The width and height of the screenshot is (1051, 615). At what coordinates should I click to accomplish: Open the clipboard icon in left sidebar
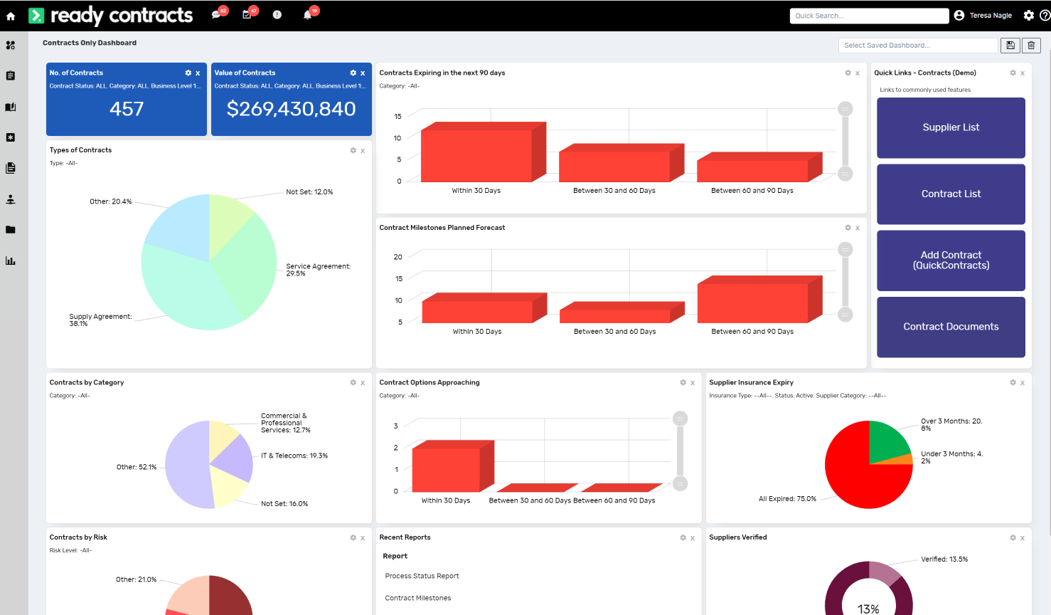click(11, 76)
